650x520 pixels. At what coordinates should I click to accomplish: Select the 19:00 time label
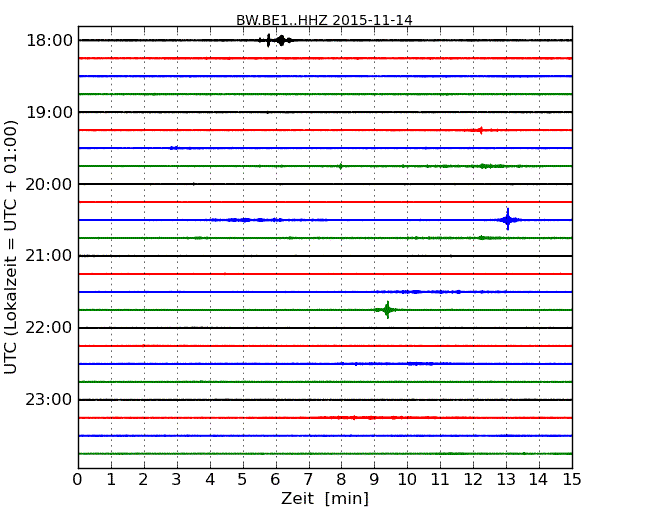[x=49, y=112]
